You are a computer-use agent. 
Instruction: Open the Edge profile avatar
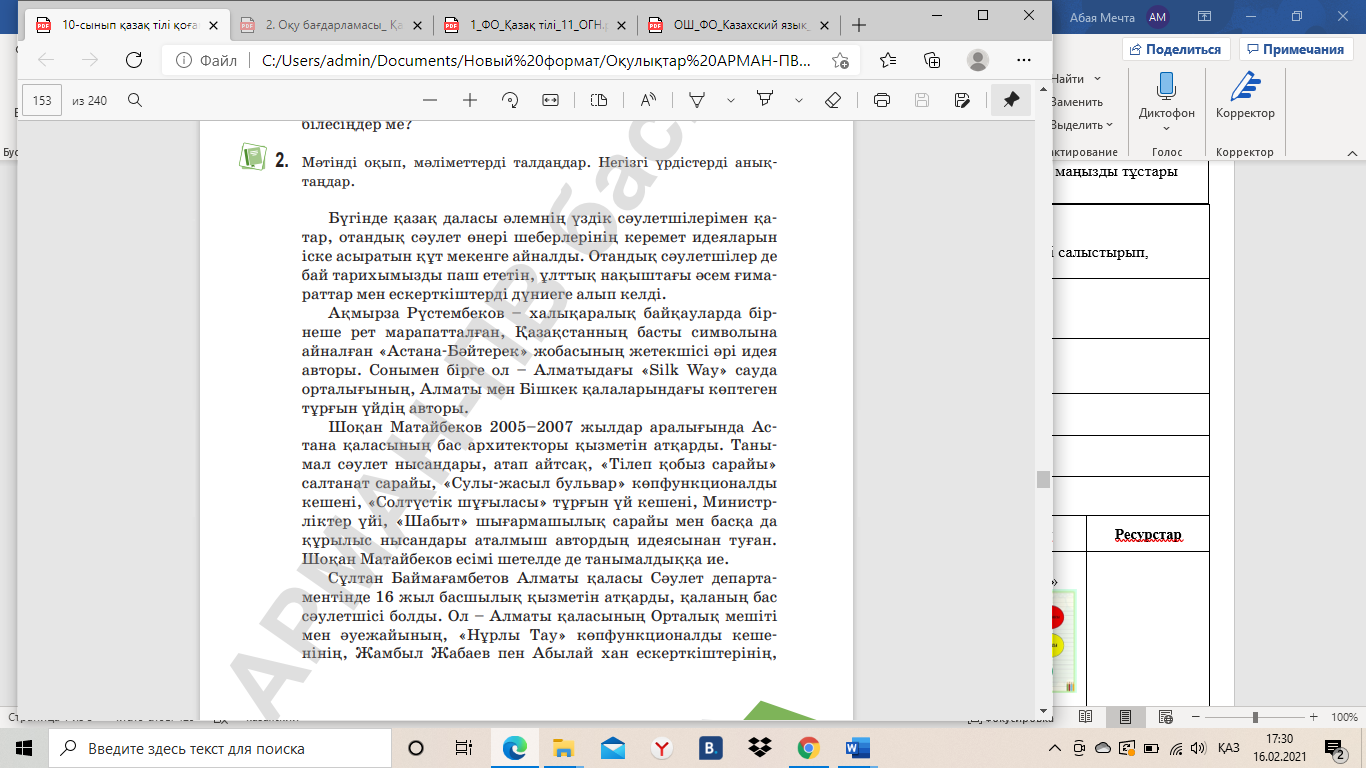(x=977, y=60)
